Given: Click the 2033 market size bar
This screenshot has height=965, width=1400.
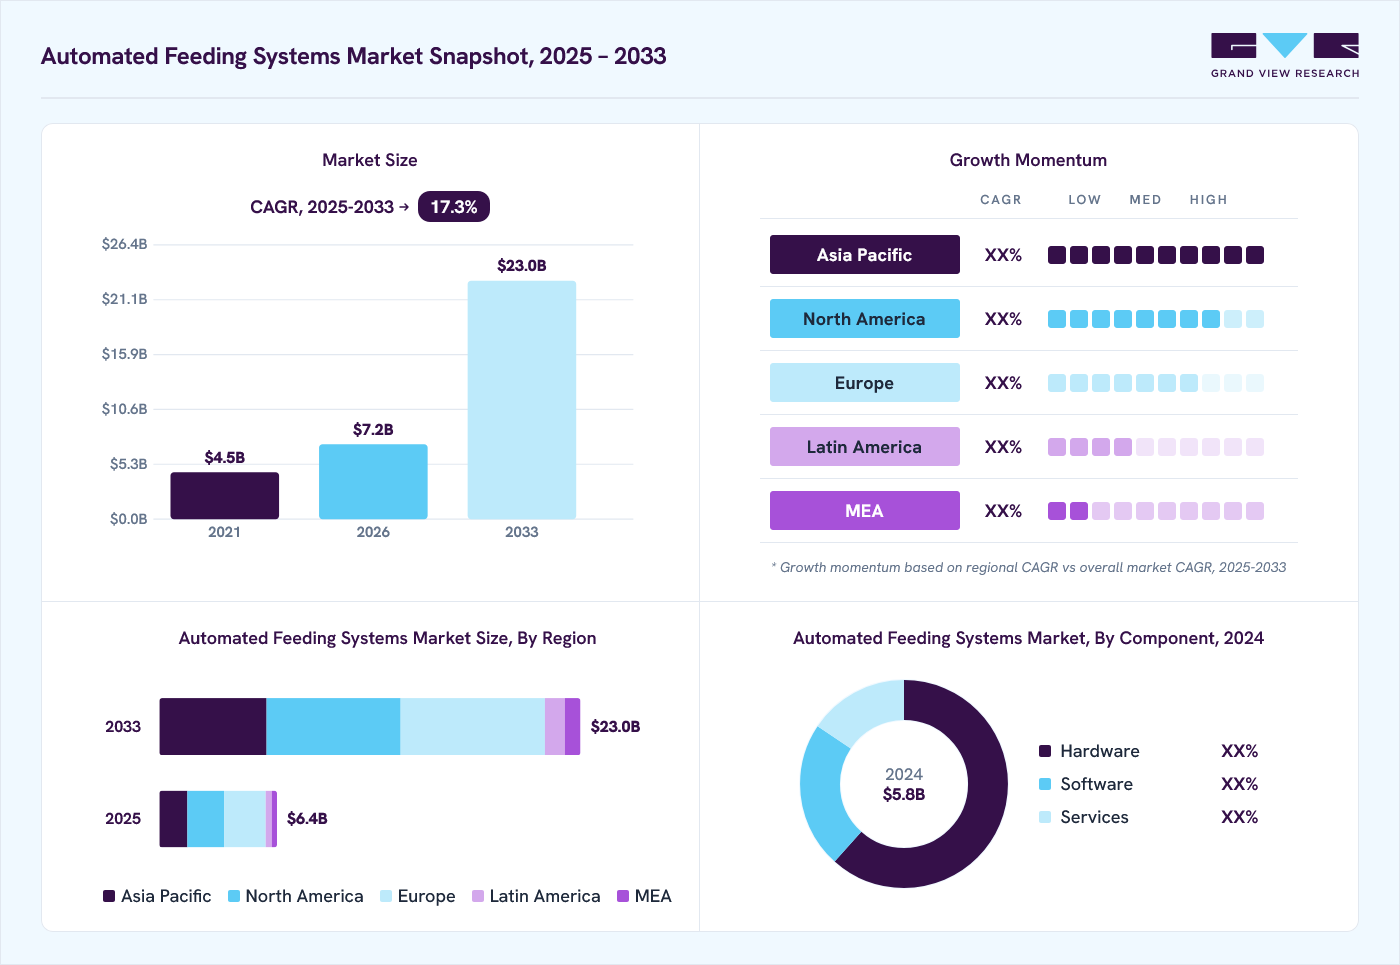Looking at the screenshot, I should 522,400.
